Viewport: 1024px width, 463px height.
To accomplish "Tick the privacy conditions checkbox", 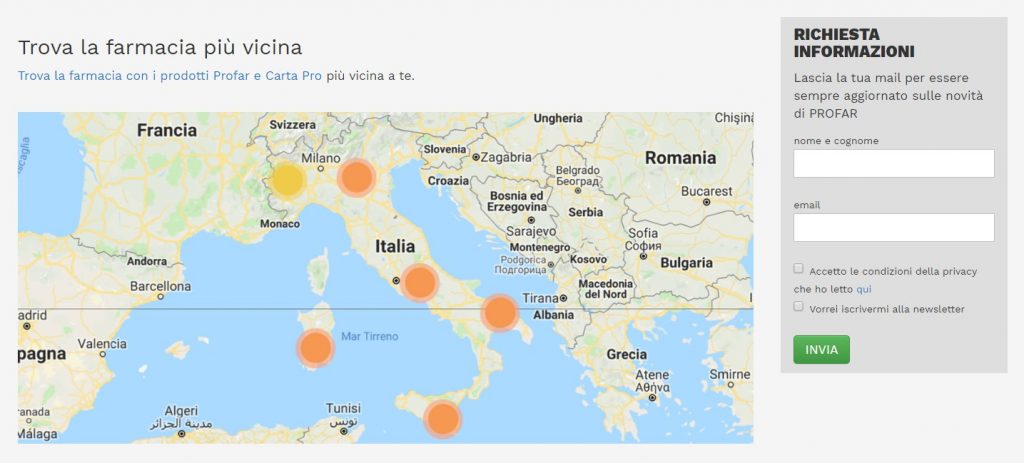I will coord(798,268).
